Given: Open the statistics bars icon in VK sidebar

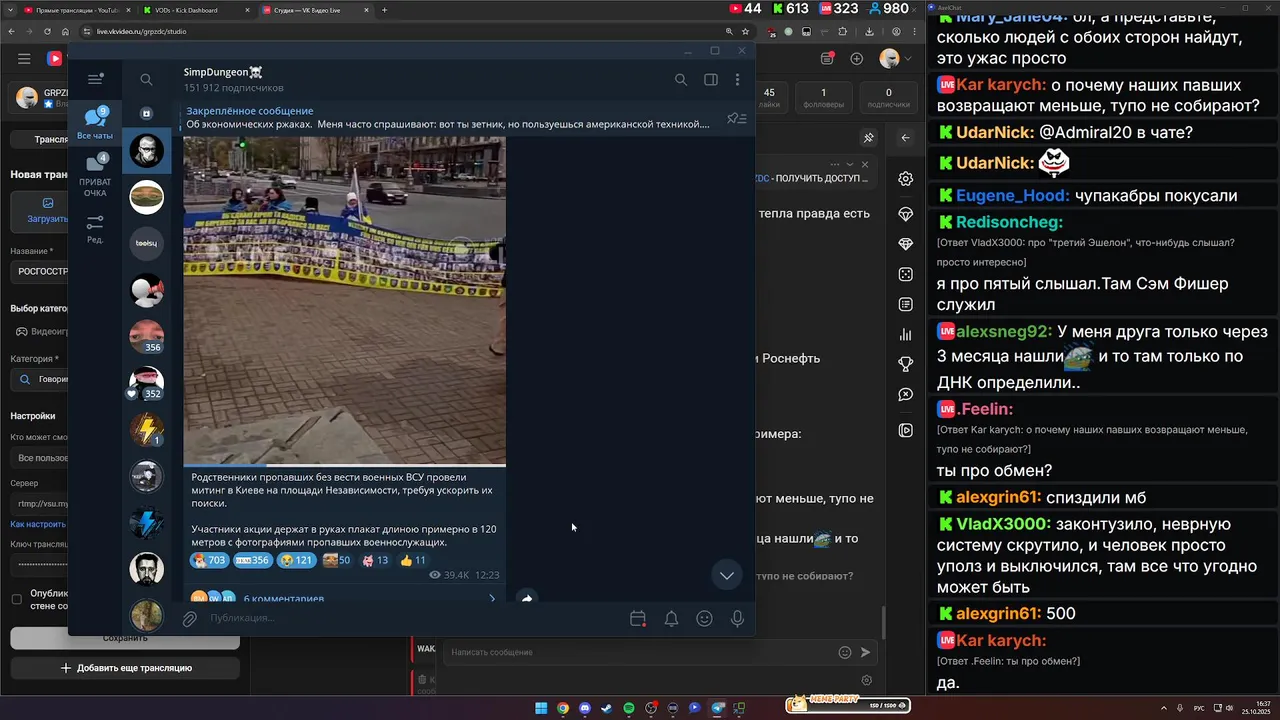Looking at the screenshot, I should point(905,335).
